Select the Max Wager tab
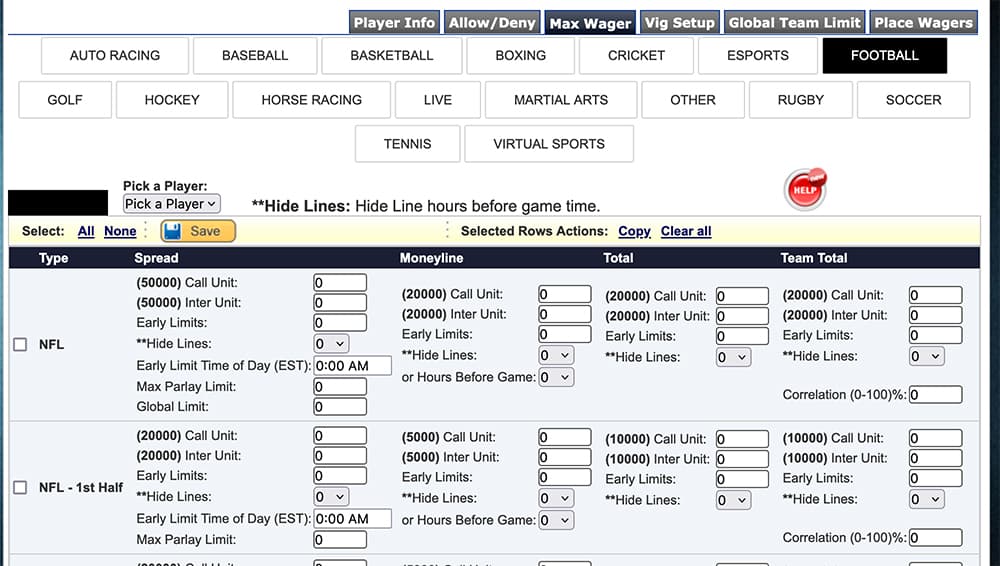1000x566 pixels. point(590,23)
